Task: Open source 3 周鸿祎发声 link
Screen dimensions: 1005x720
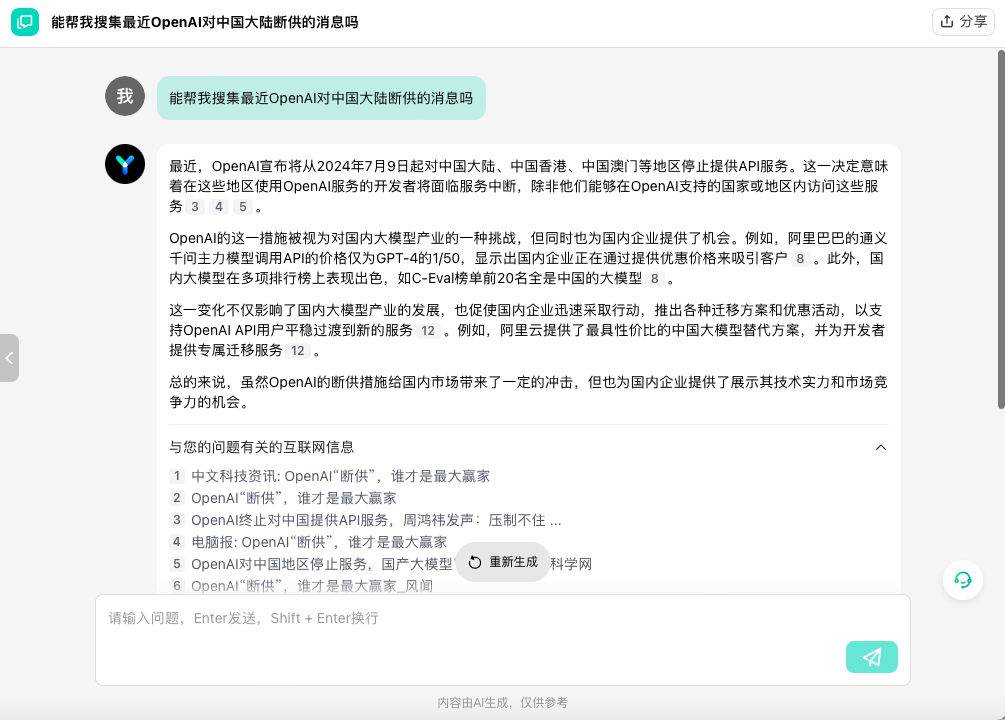Action: (x=376, y=520)
